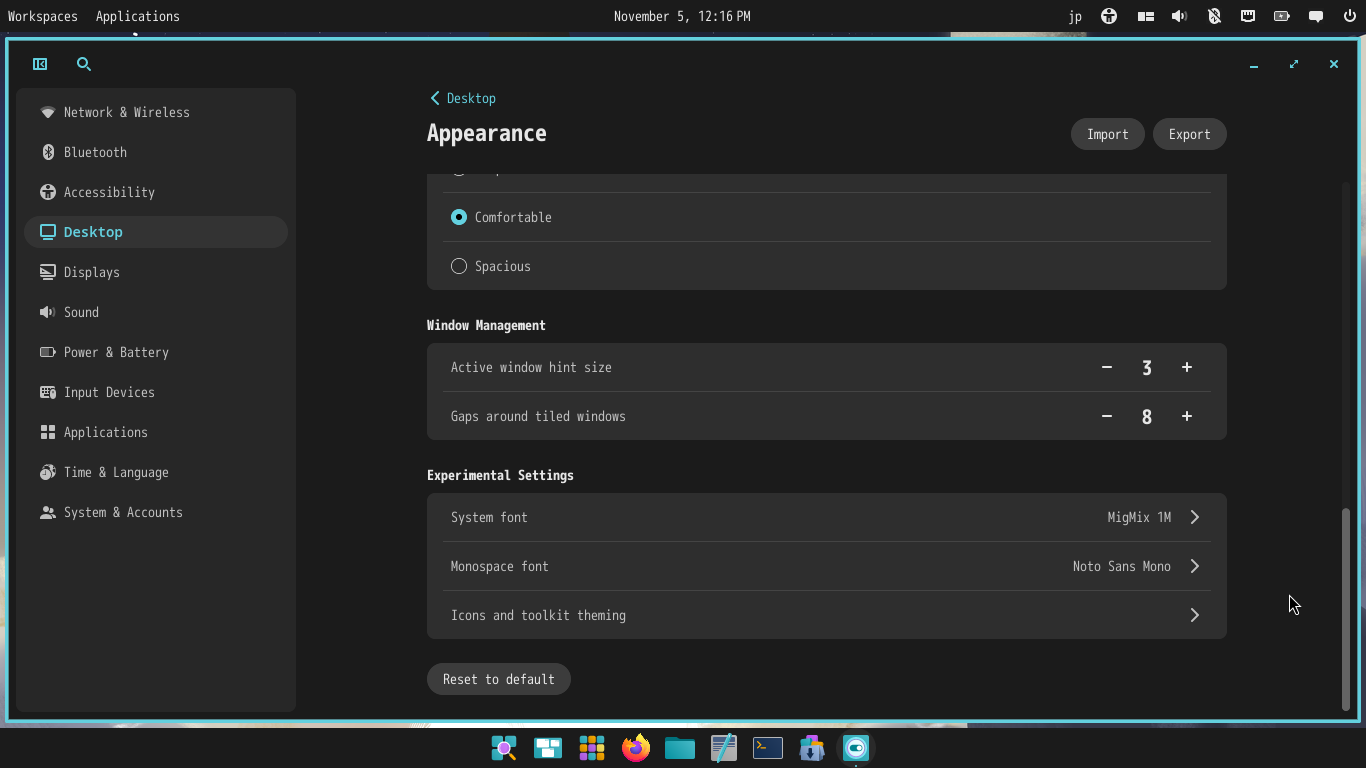Image resolution: width=1366 pixels, height=768 pixels.
Task: Open the Files folder icon in dock
Action: pyautogui.click(x=680, y=748)
